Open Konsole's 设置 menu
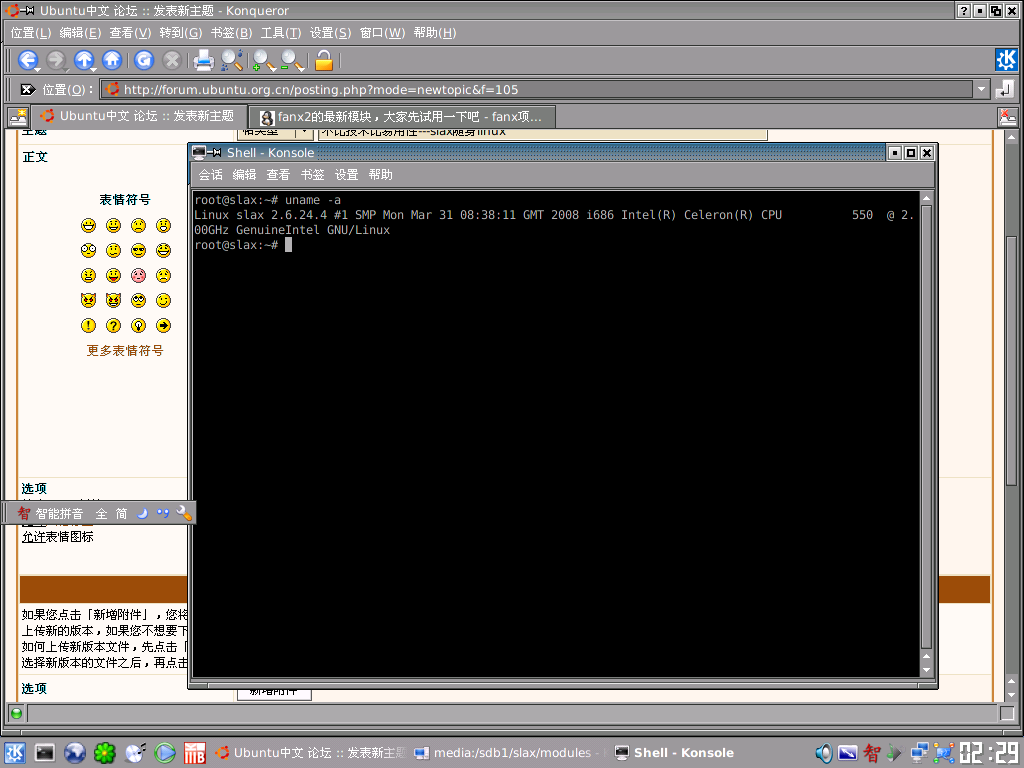 [x=346, y=174]
